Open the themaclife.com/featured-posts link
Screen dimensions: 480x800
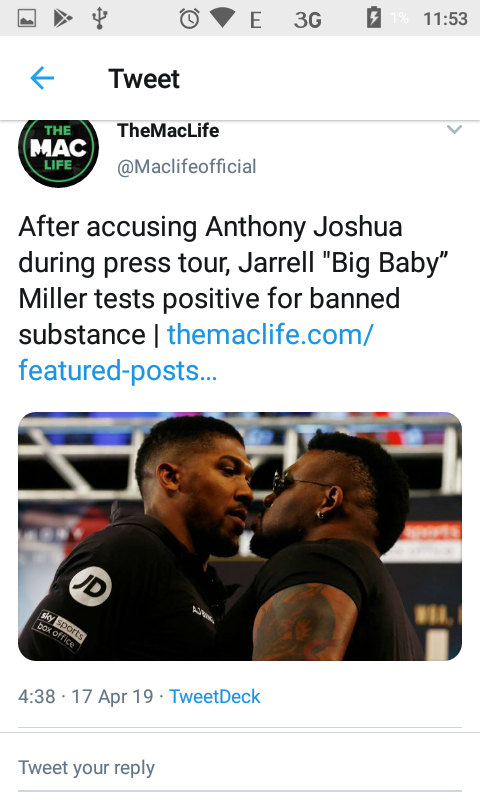coord(196,353)
